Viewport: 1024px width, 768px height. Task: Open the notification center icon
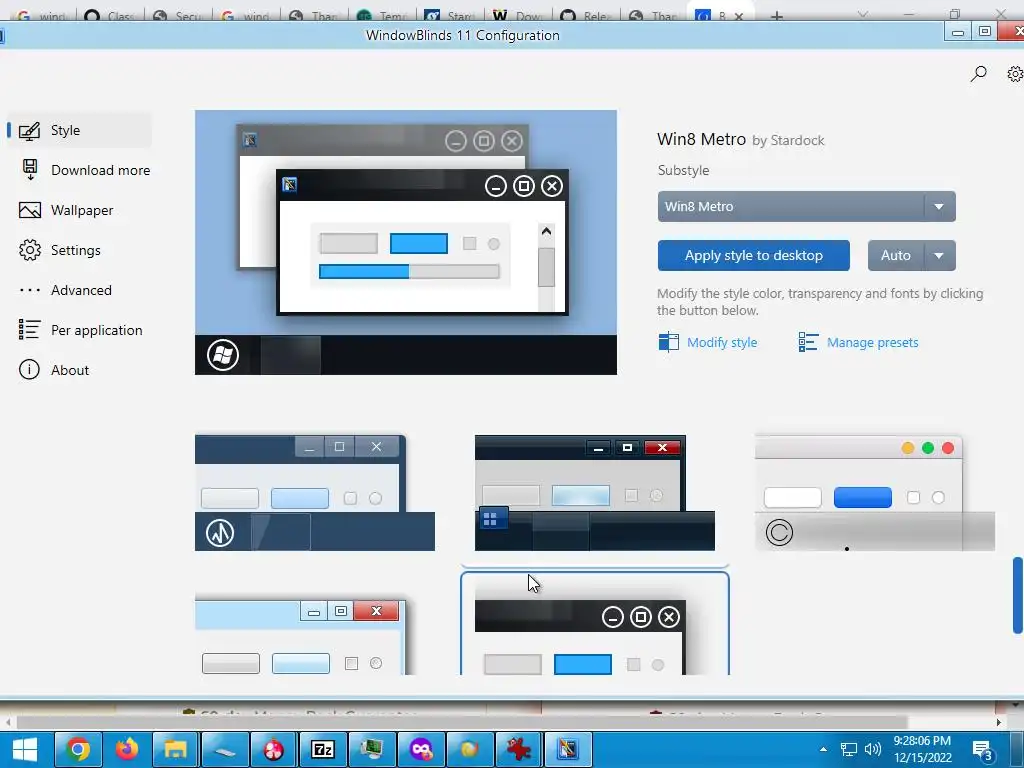983,750
